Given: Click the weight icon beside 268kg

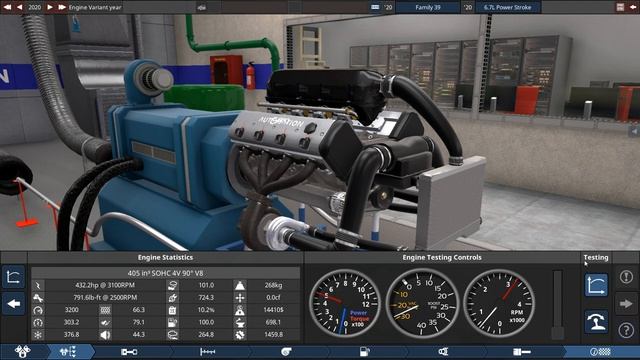Looking at the screenshot, I should coord(240,285).
